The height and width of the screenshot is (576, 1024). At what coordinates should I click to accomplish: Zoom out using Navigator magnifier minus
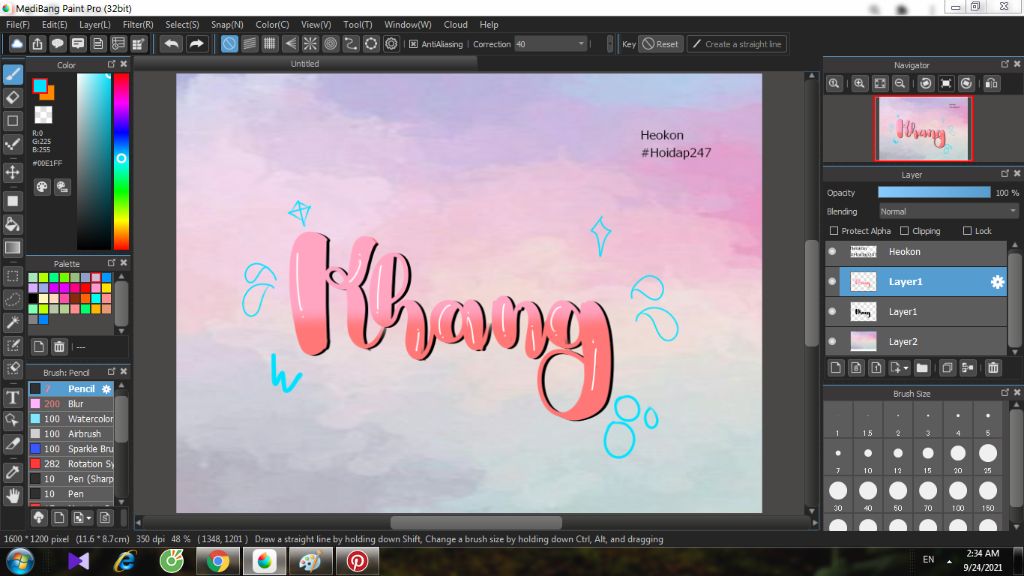[x=900, y=84]
